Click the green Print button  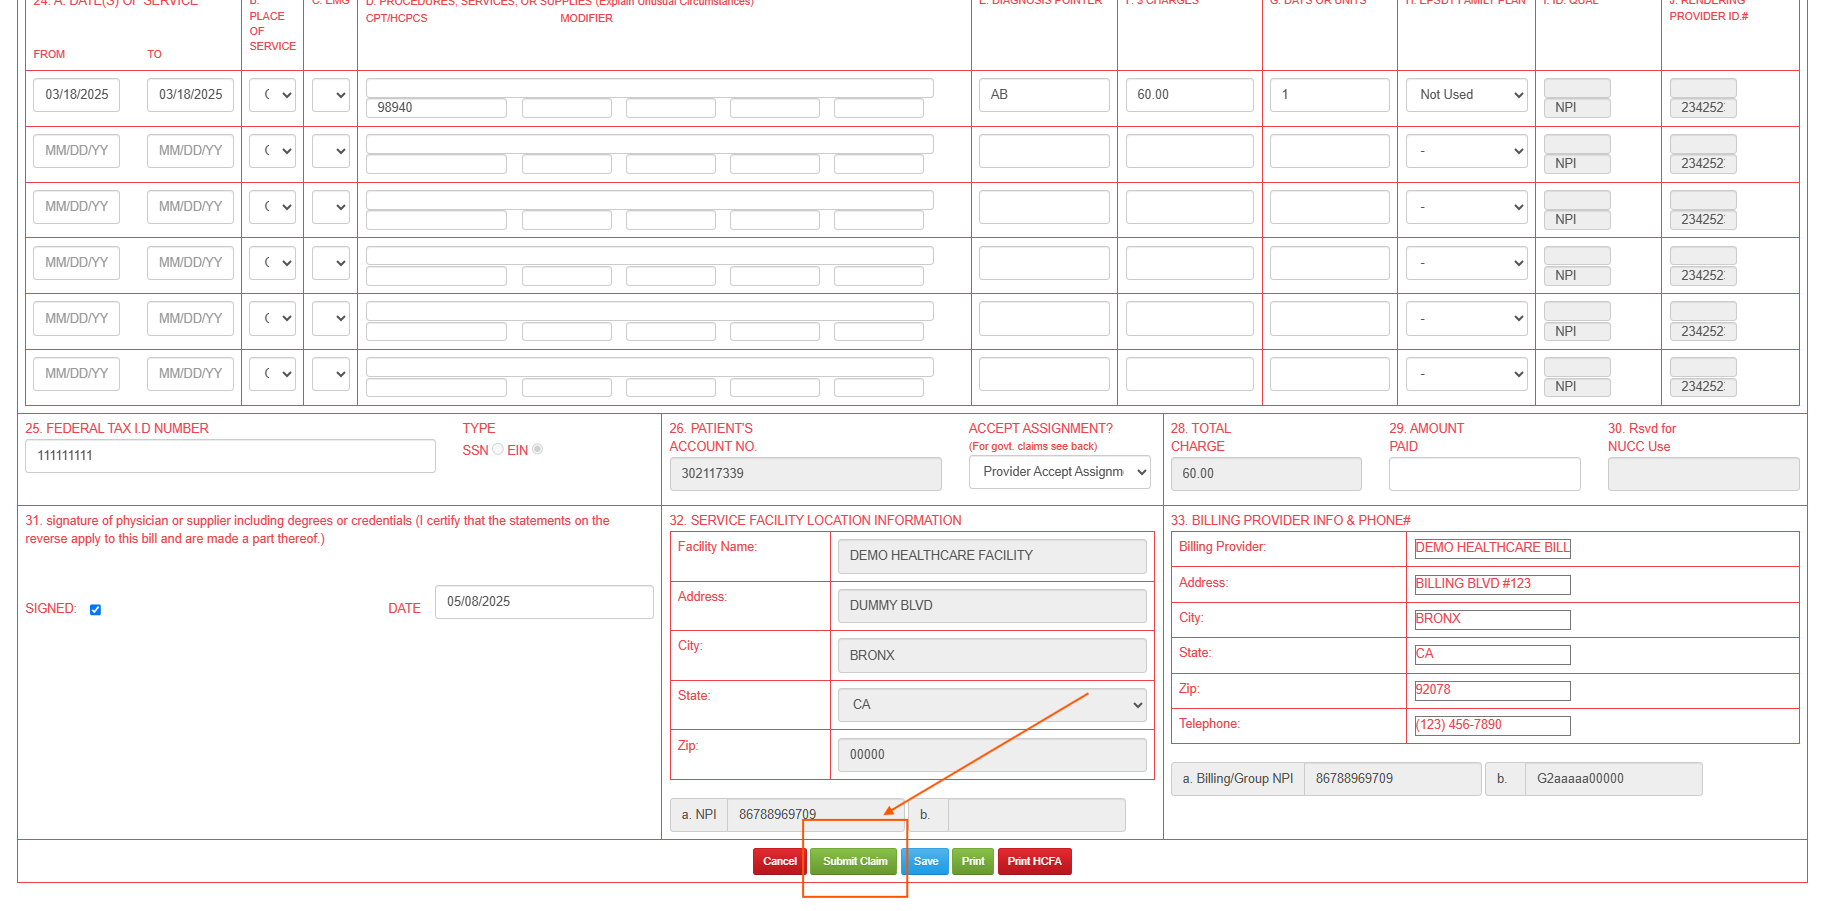point(973,861)
